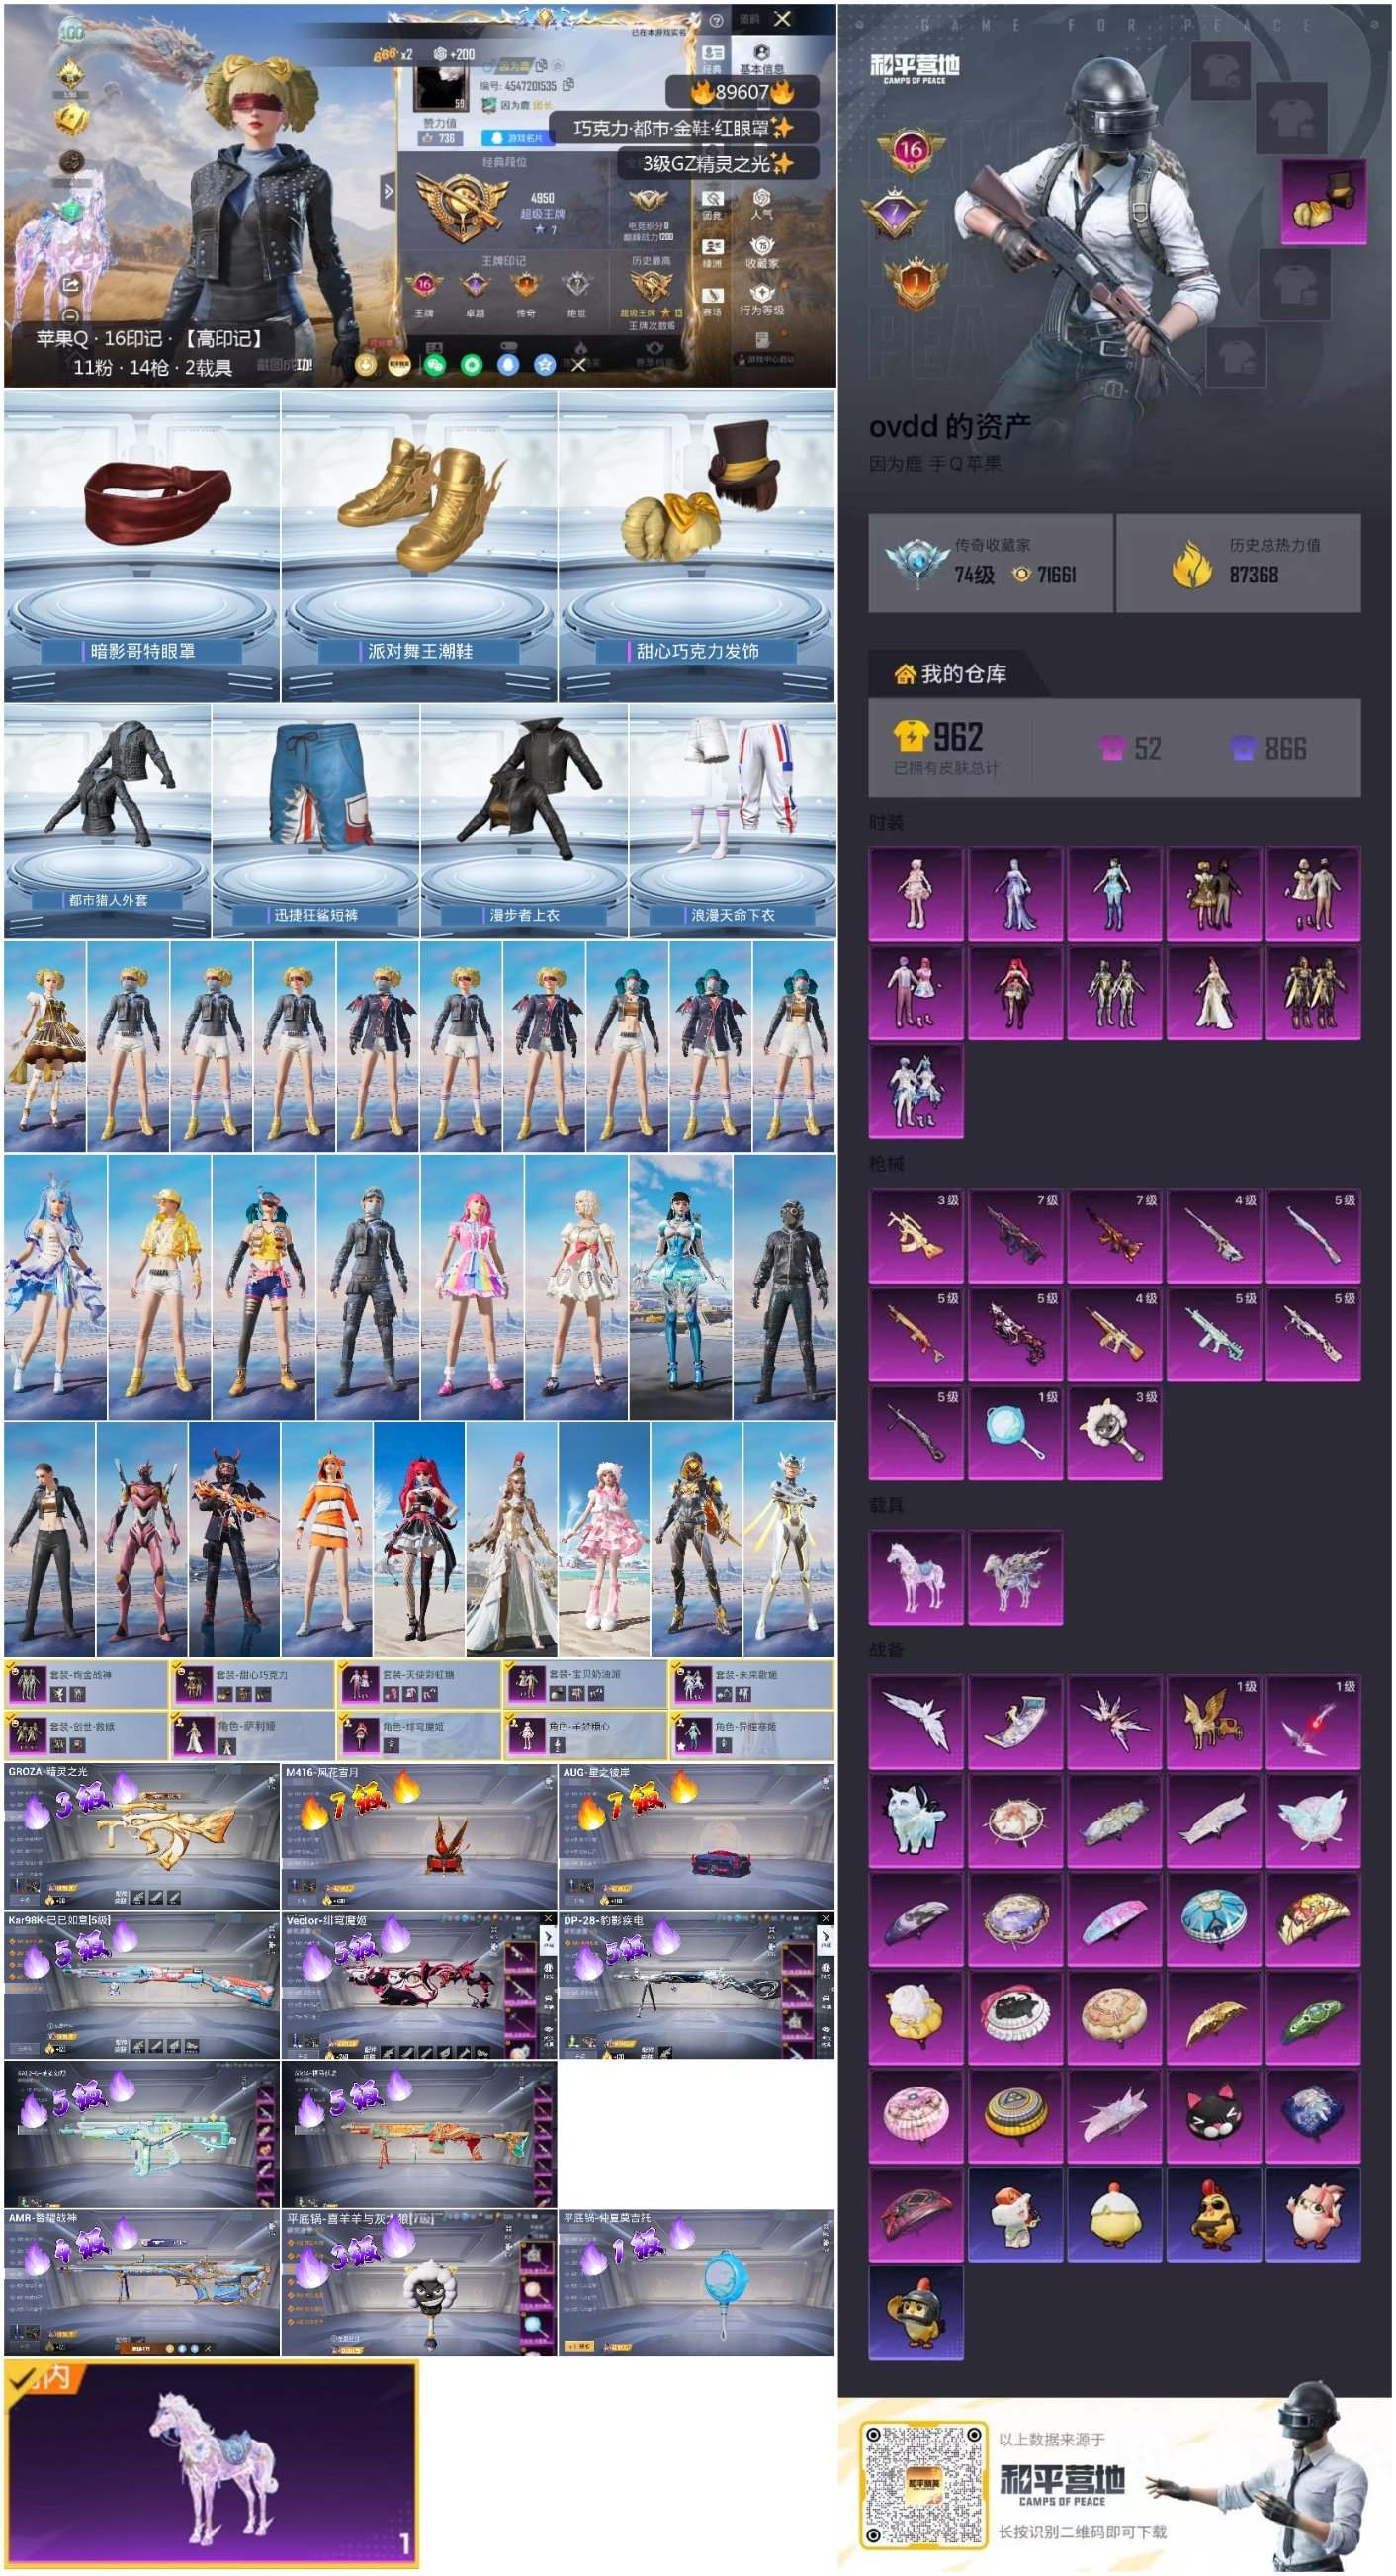This screenshot has width=1396, height=2576.
Task: Open the GROZA-精灵之光 weapon card
Action: tap(142, 1836)
